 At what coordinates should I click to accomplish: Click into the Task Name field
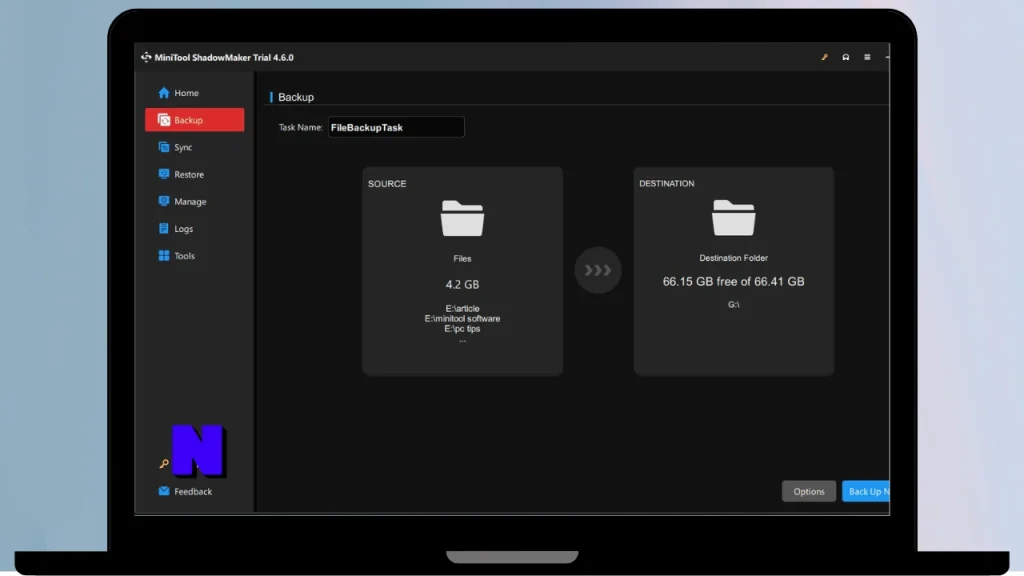[396, 127]
